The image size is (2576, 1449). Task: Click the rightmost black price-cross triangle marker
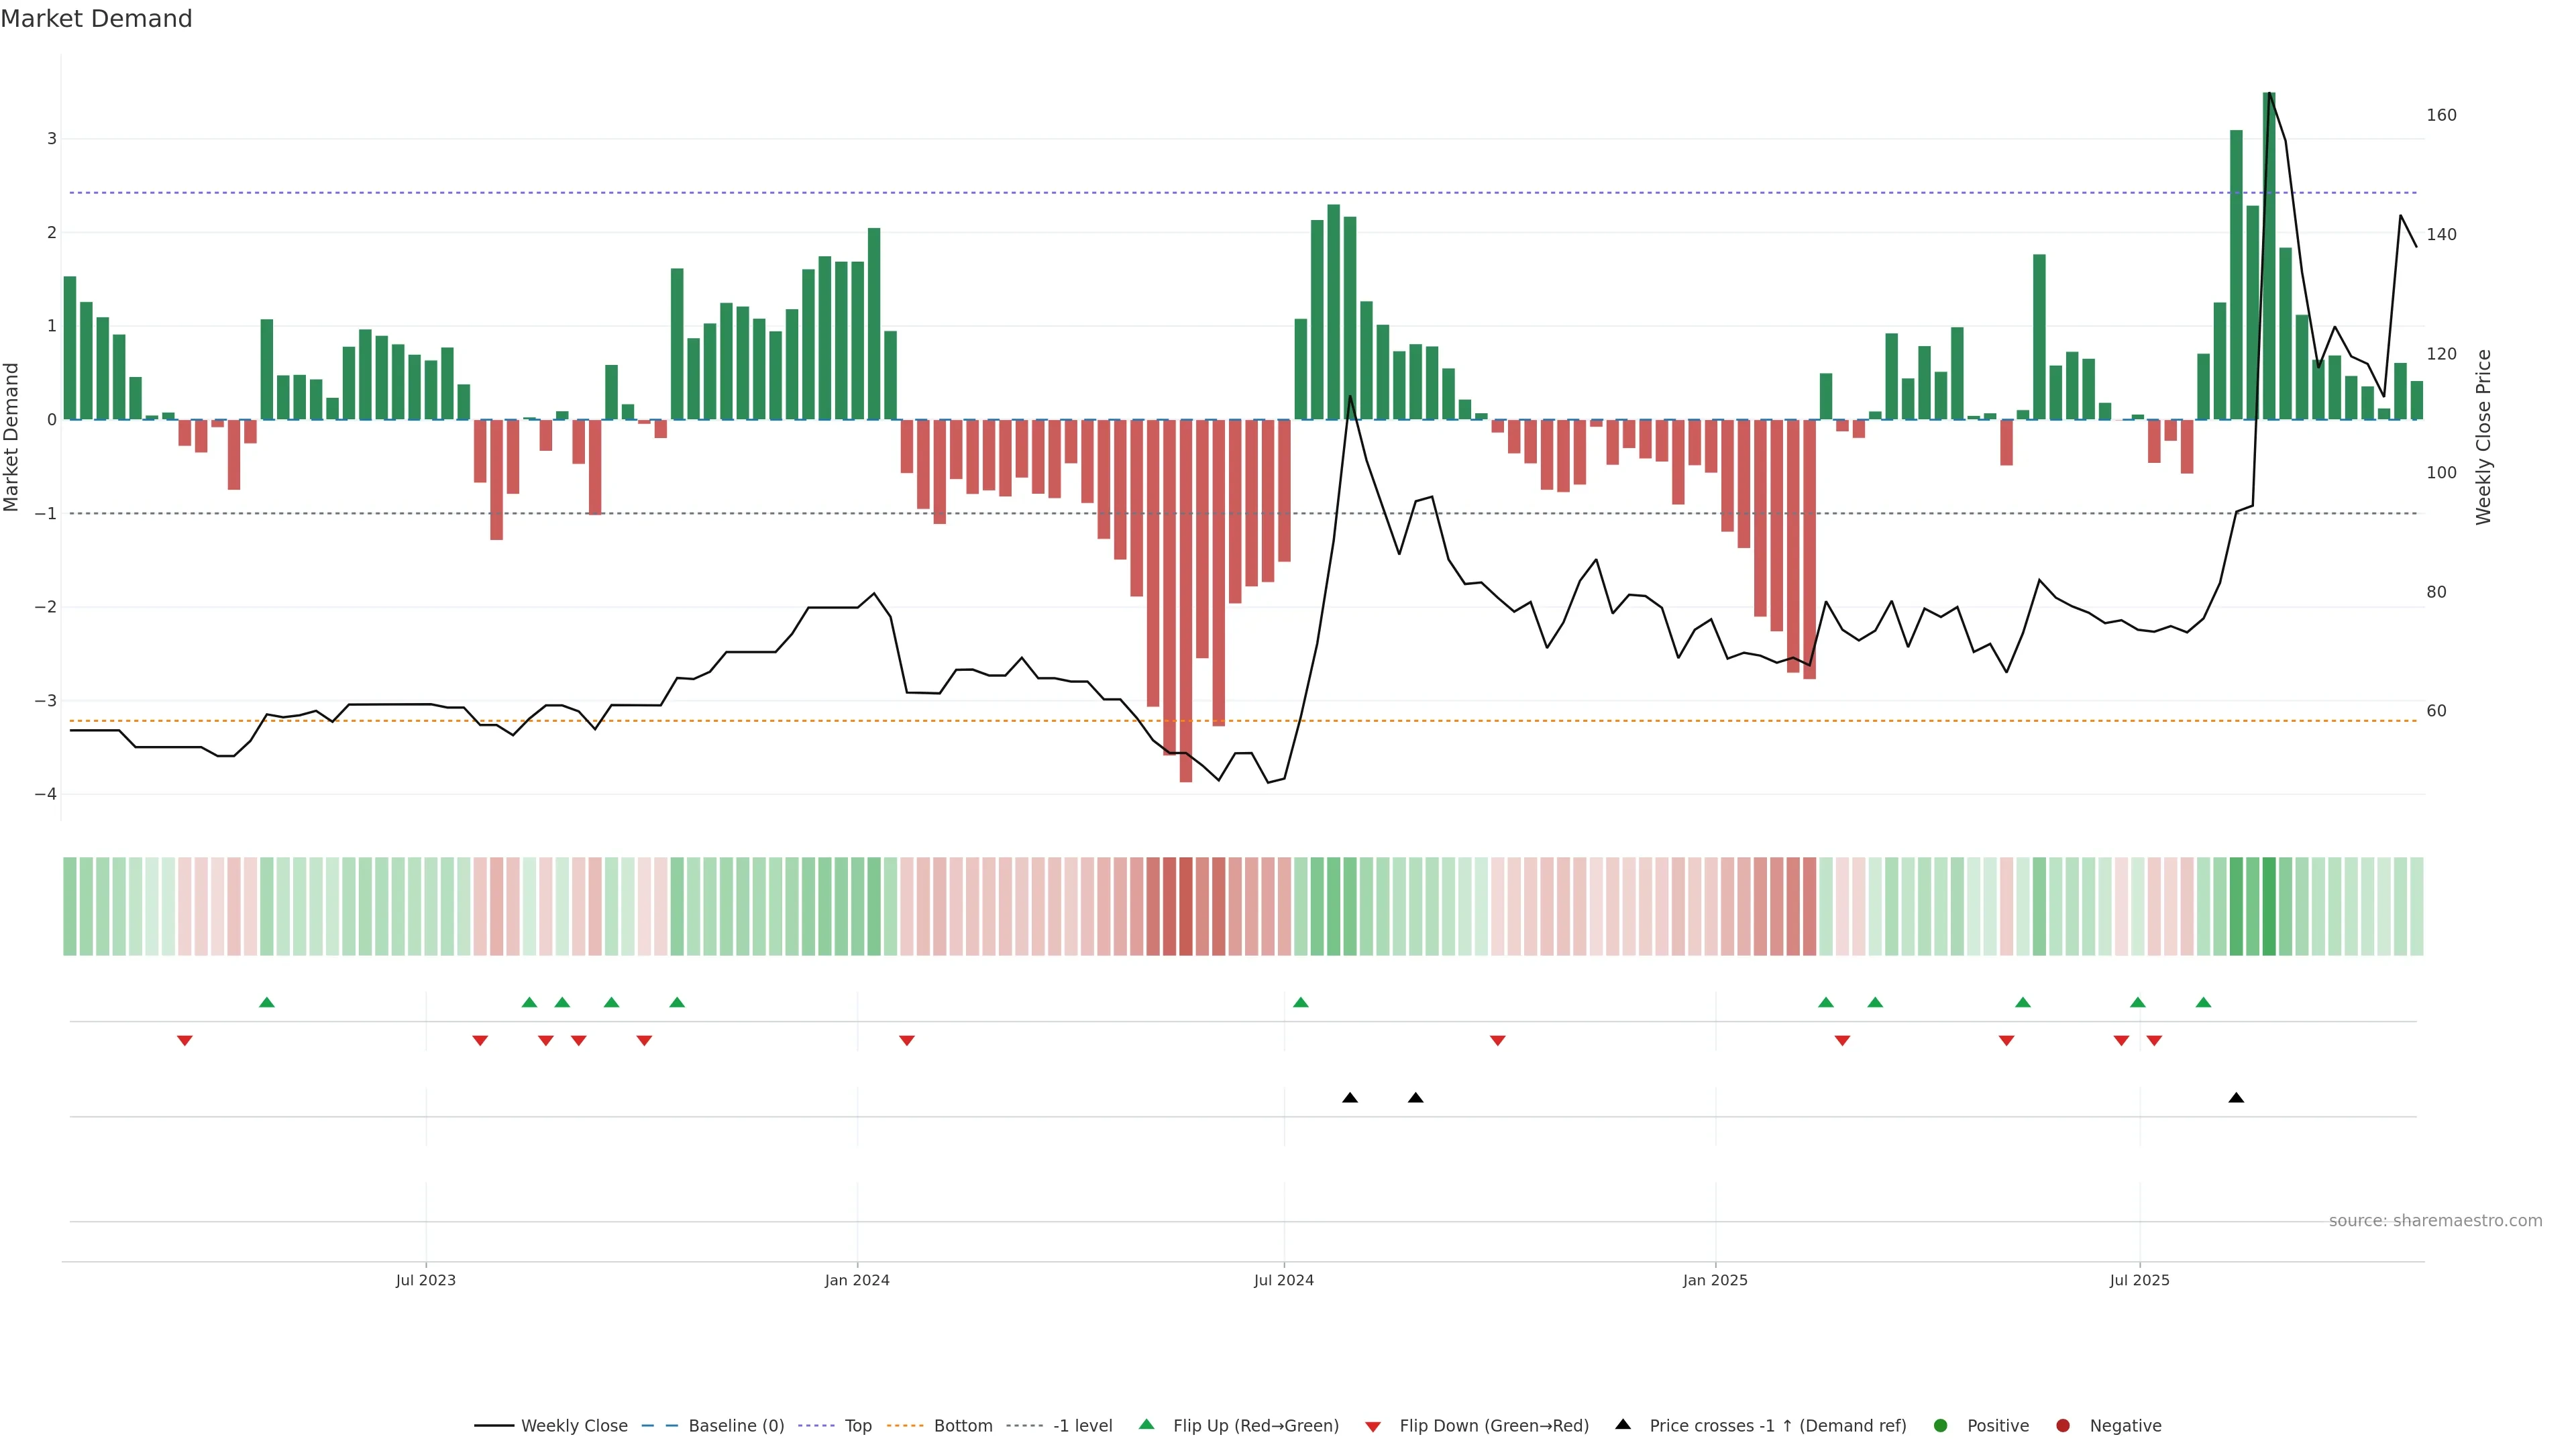2236,1098
